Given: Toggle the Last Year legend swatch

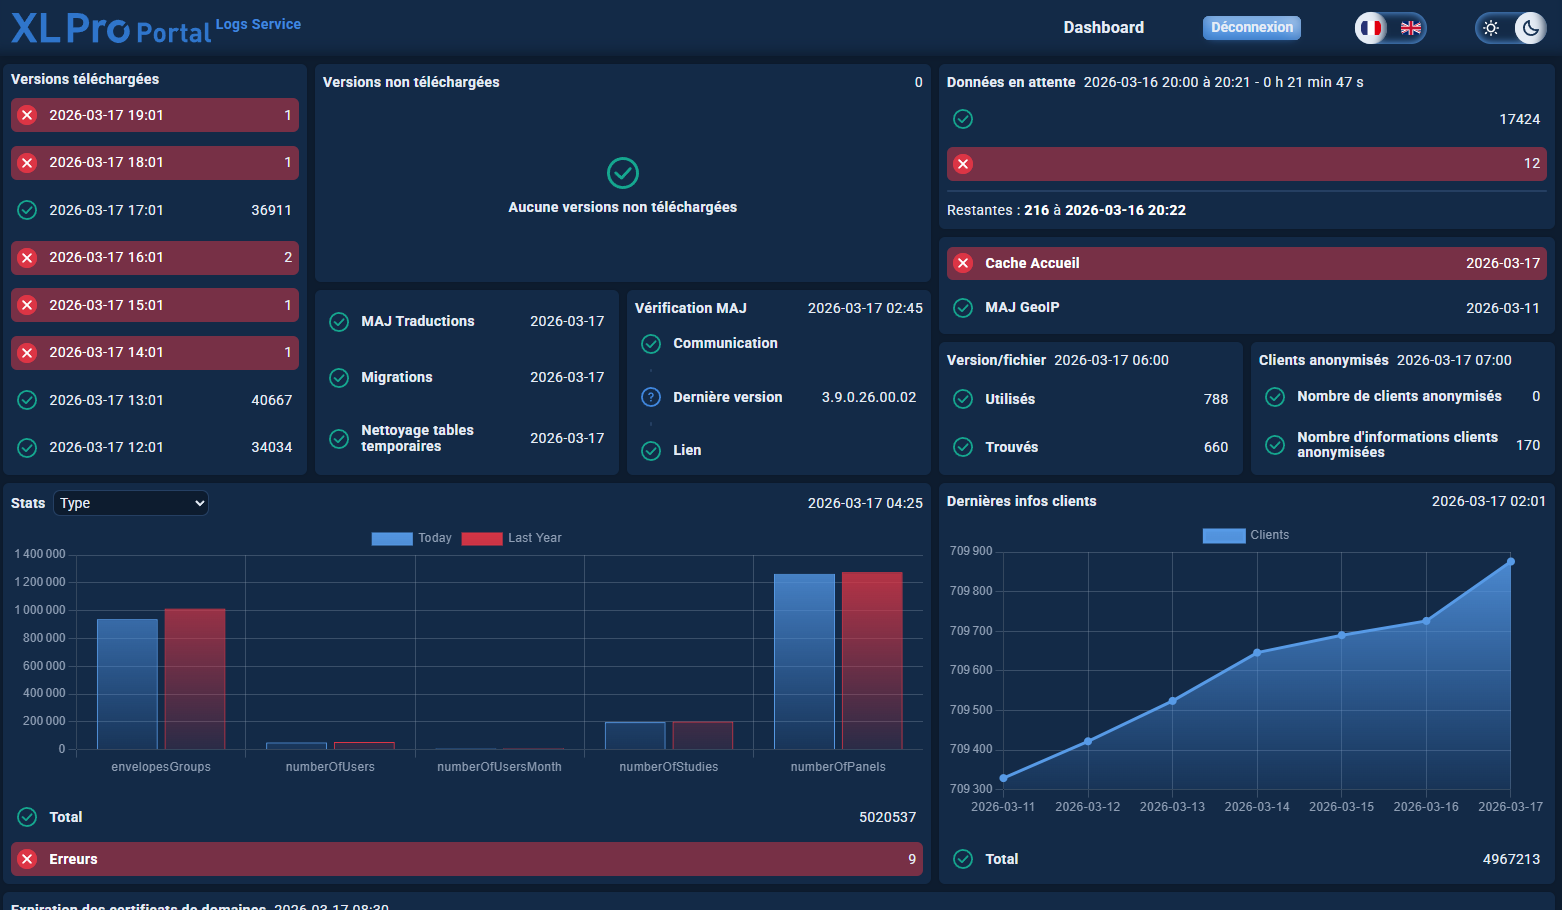Looking at the screenshot, I should pyautogui.click(x=482, y=538).
